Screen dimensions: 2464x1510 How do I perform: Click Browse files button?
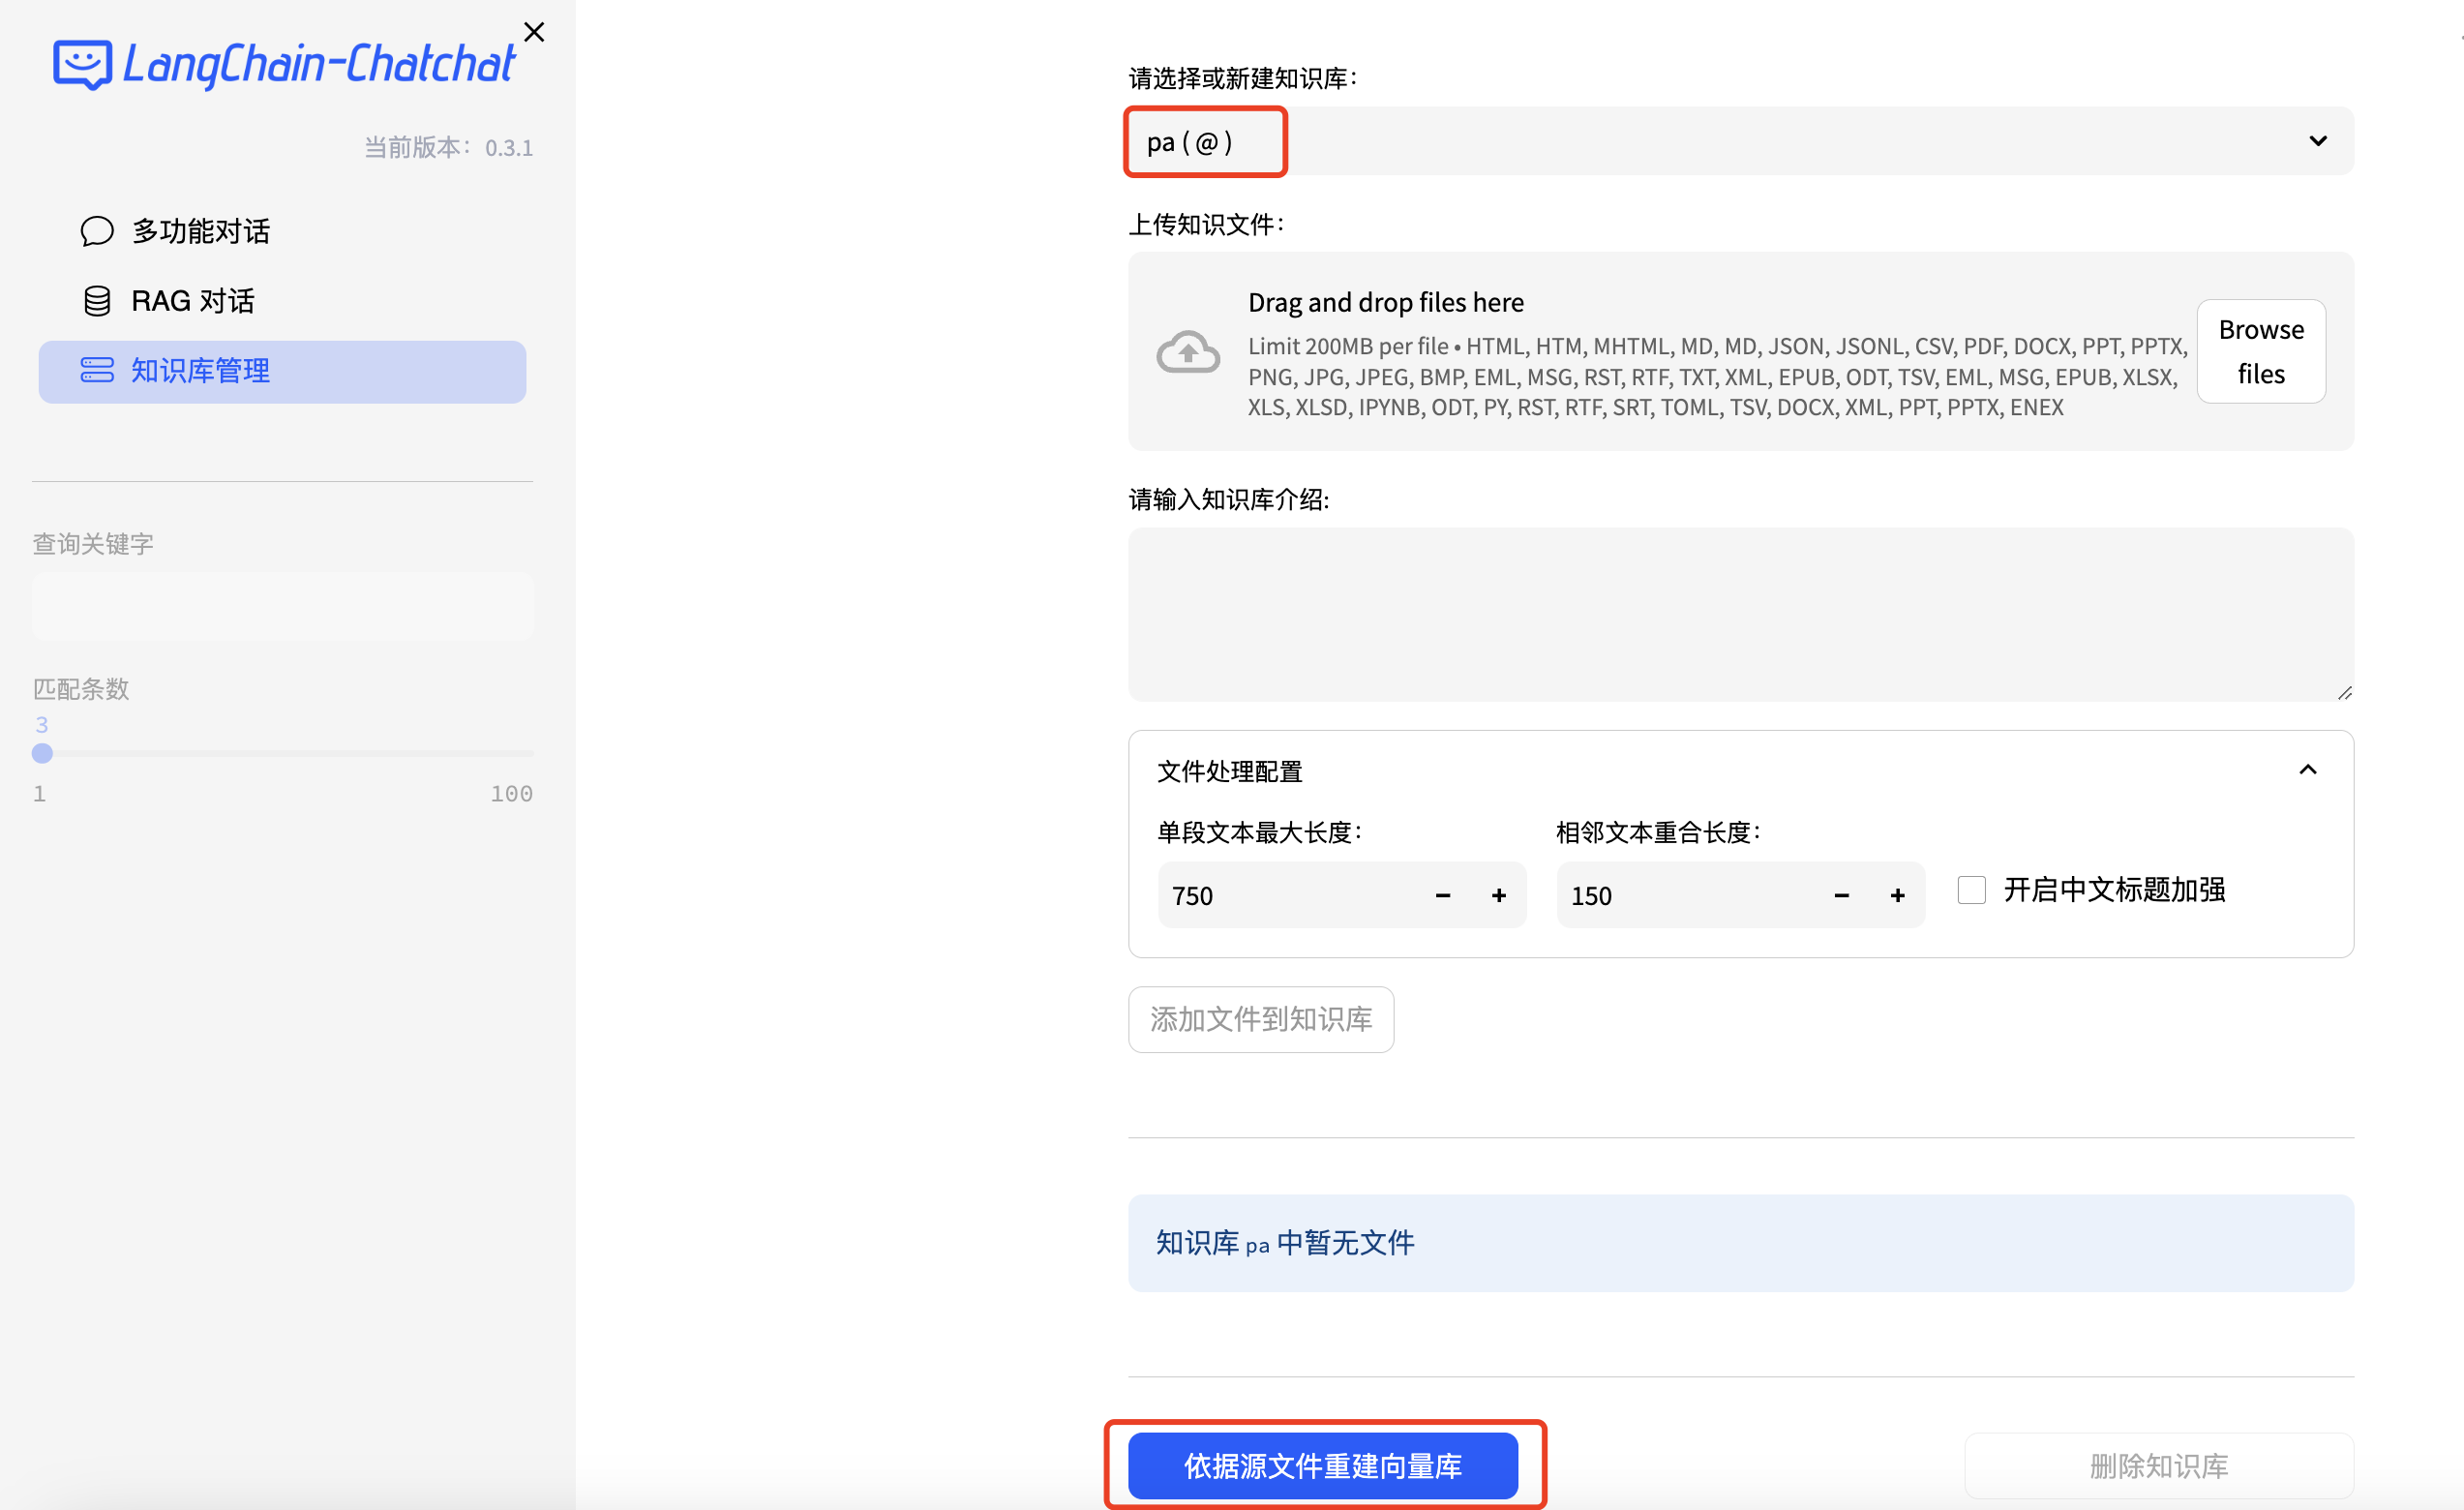coord(2260,351)
